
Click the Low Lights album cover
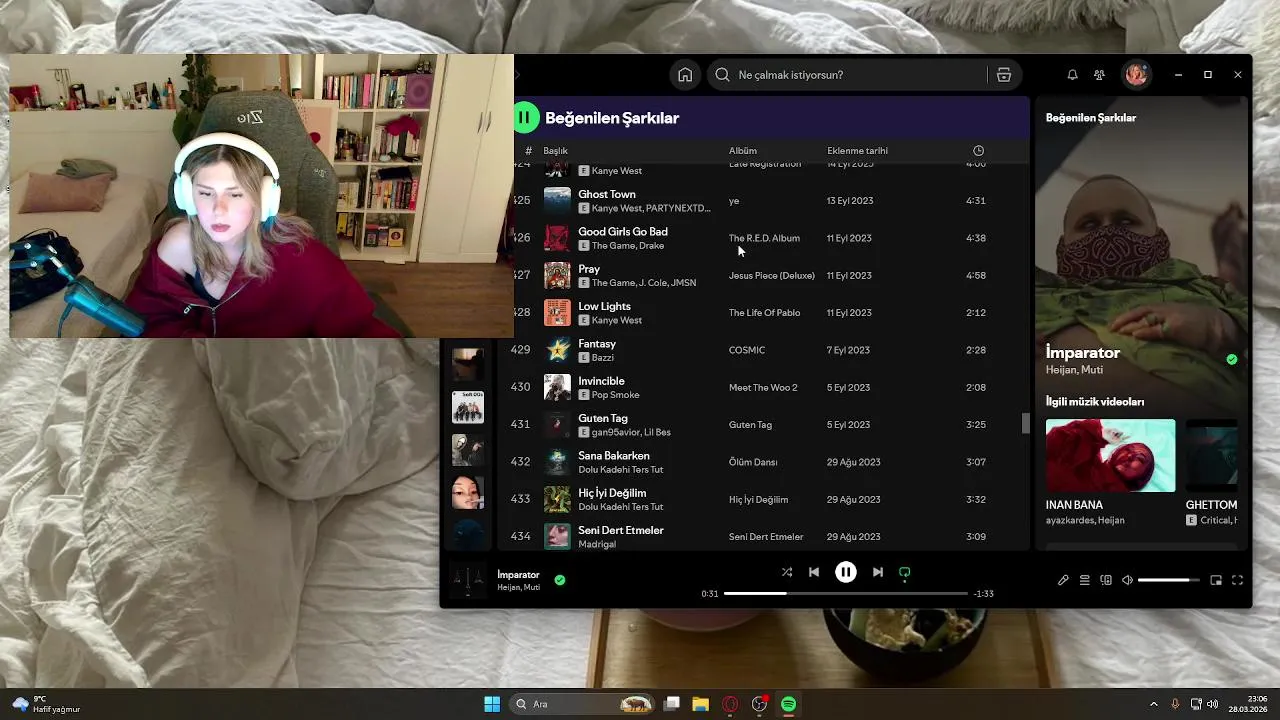pyautogui.click(x=557, y=312)
